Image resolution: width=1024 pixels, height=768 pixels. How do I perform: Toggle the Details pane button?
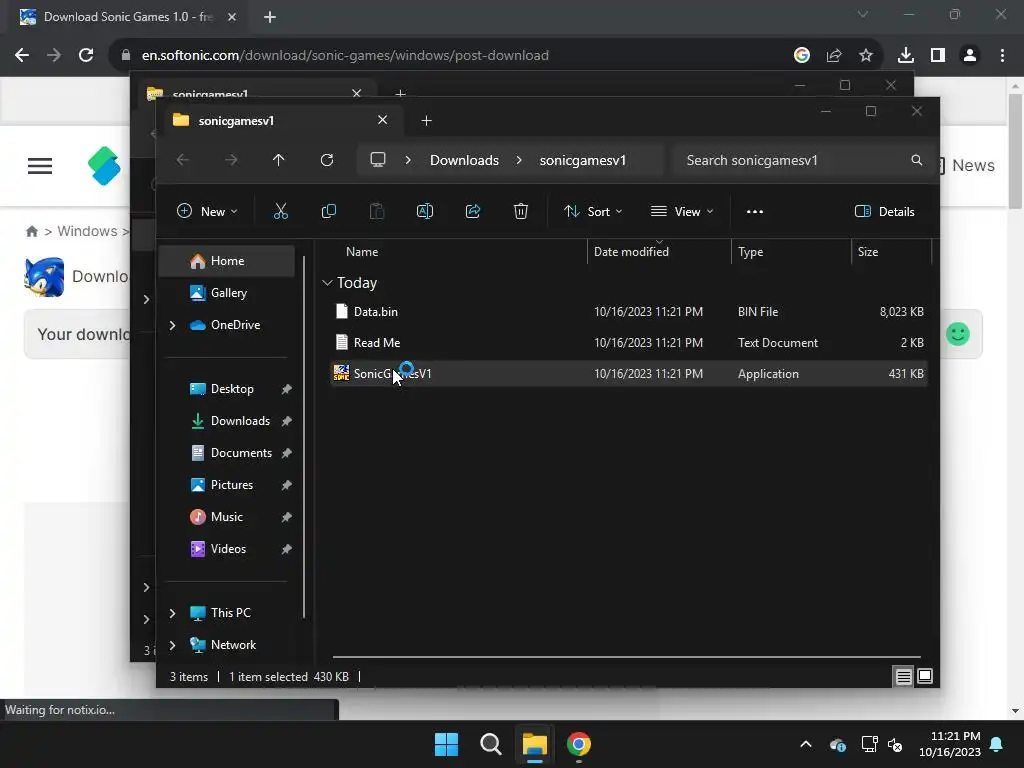pyautogui.click(x=884, y=212)
